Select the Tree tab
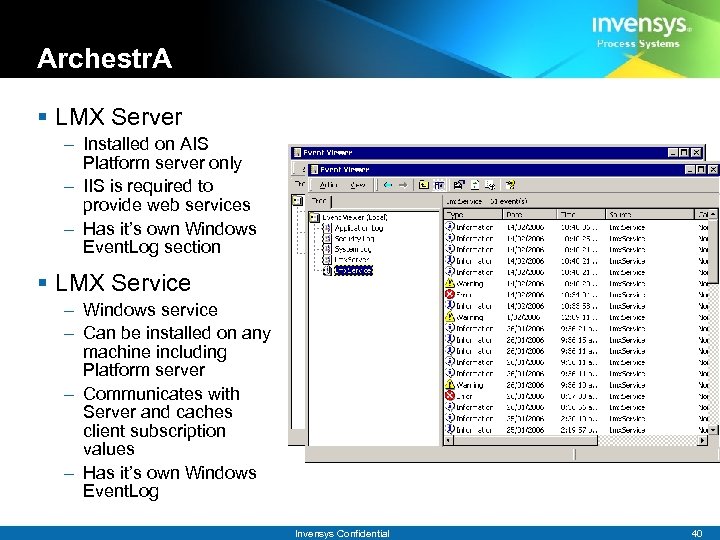 click(x=320, y=201)
